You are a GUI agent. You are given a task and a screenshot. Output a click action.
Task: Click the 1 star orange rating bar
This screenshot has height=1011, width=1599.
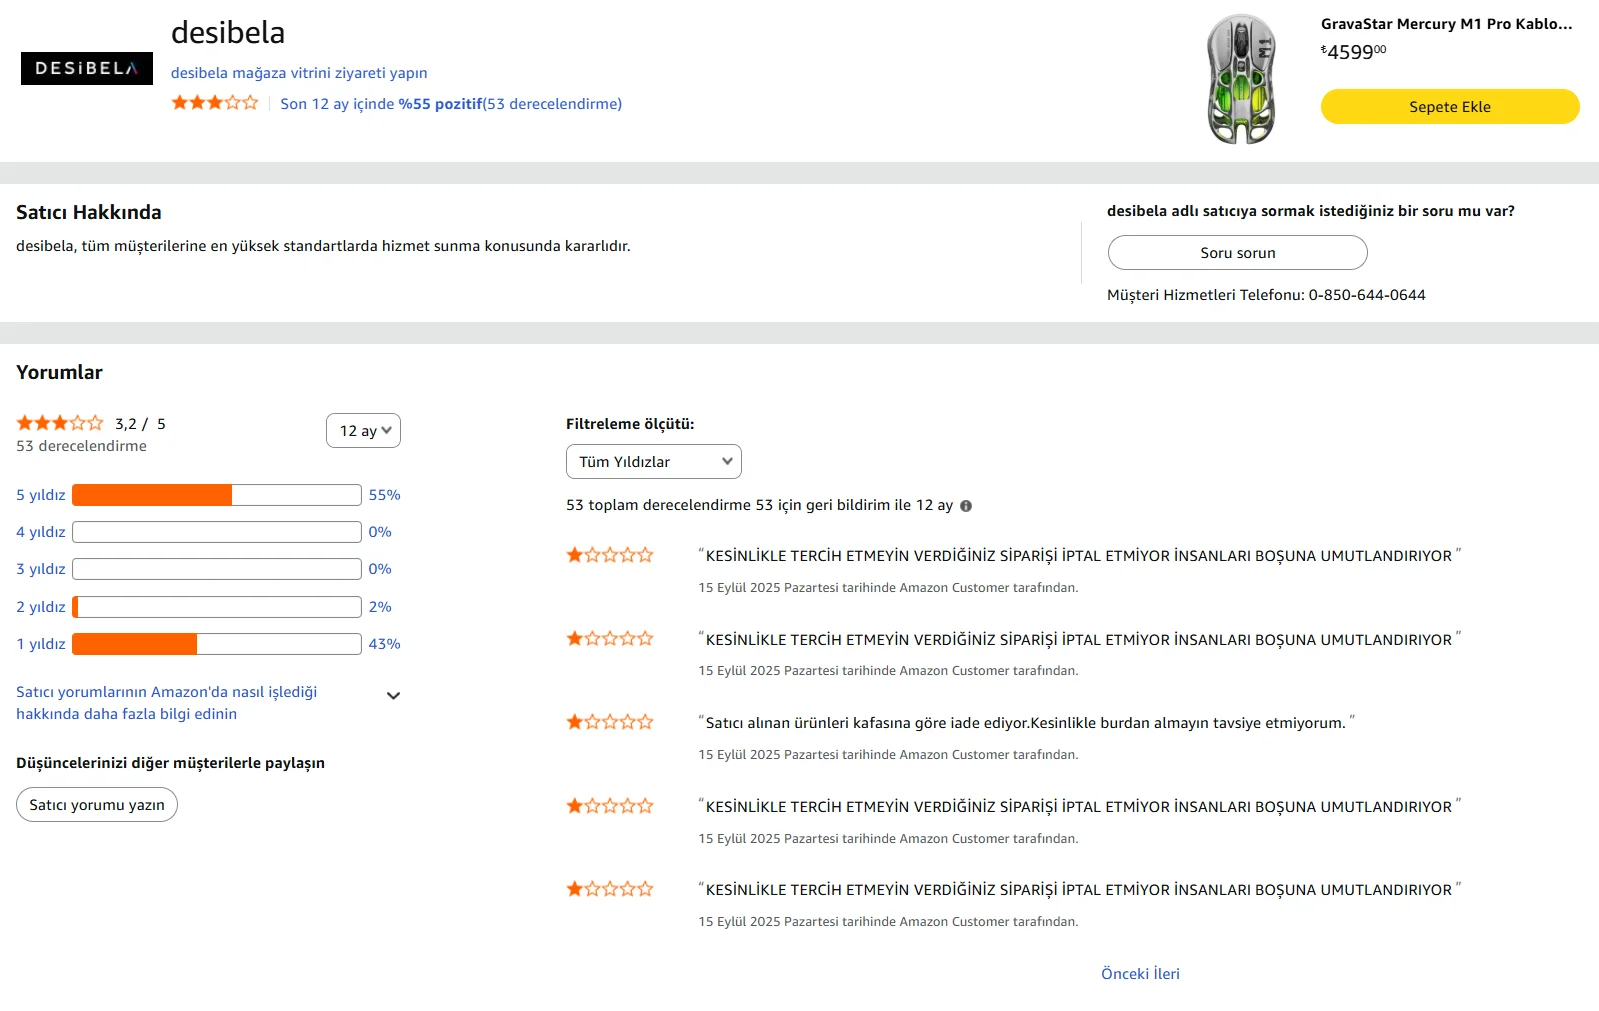(x=135, y=644)
